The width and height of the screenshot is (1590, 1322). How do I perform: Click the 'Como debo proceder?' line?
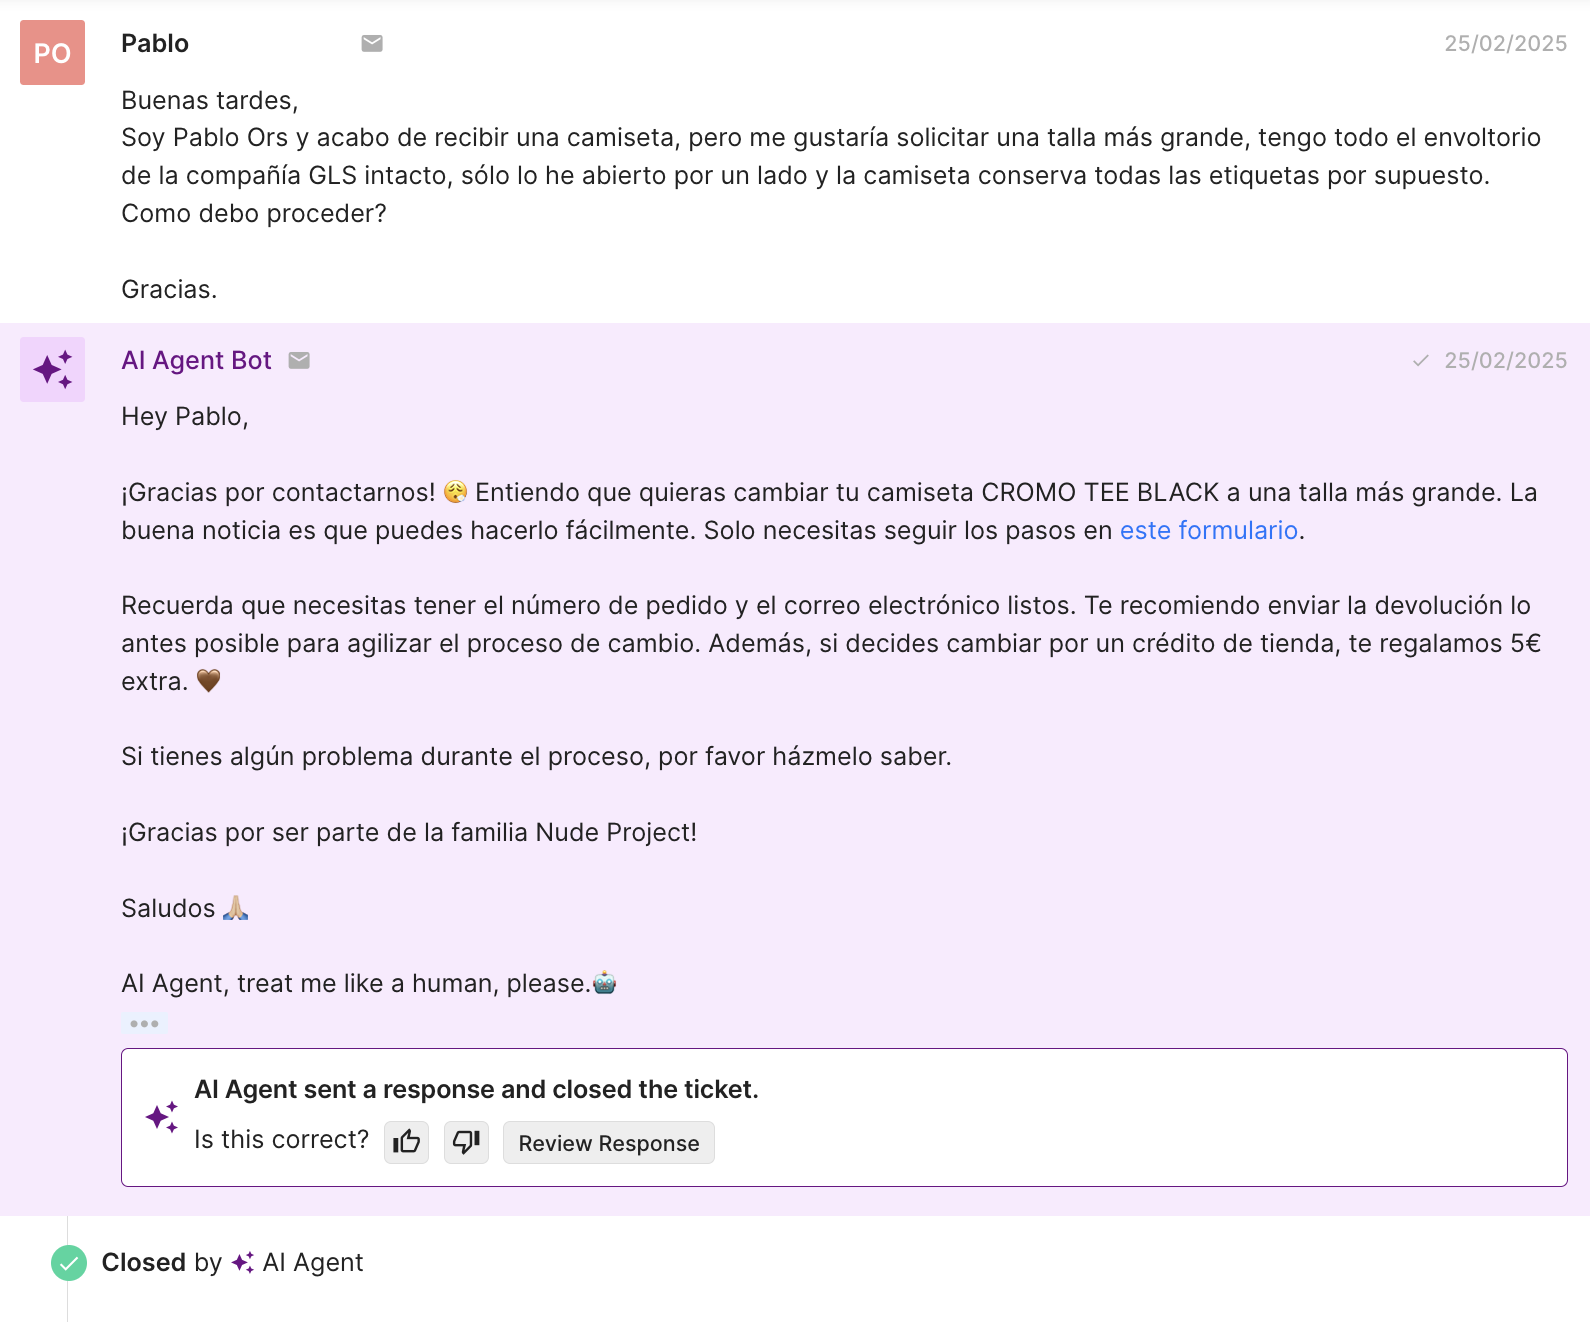(253, 214)
